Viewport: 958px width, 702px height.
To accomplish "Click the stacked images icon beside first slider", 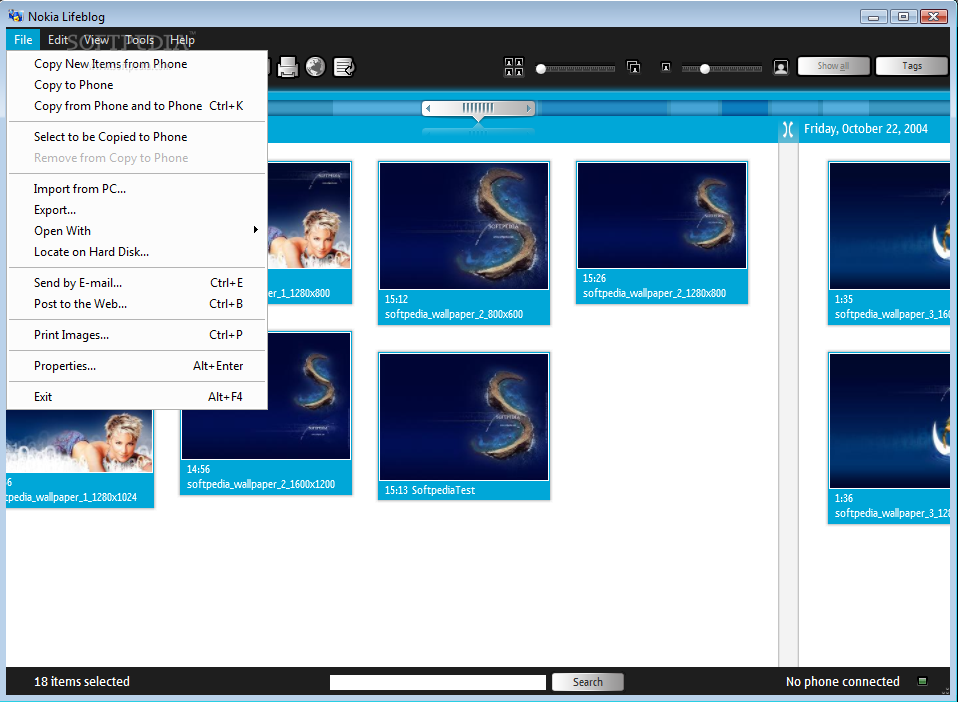I will 634,67.
